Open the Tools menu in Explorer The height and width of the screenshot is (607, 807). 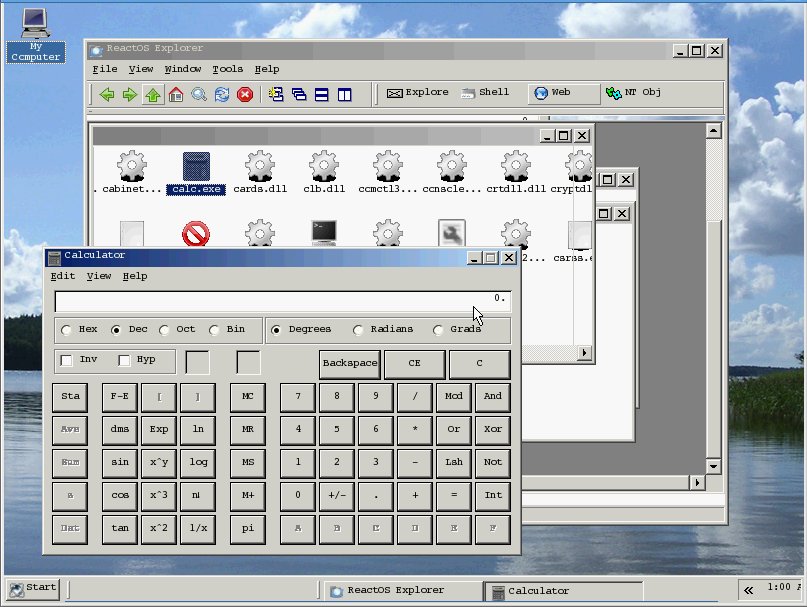[x=227, y=69]
